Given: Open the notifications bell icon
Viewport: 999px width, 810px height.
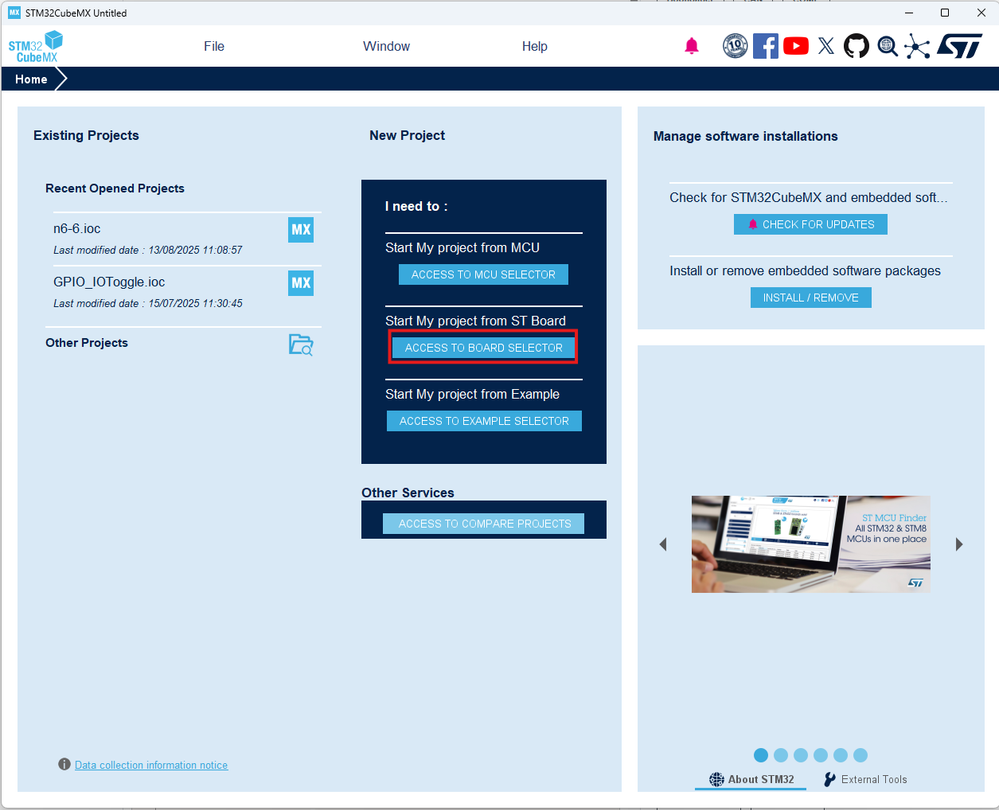Looking at the screenshot, I should click(691, 46).
